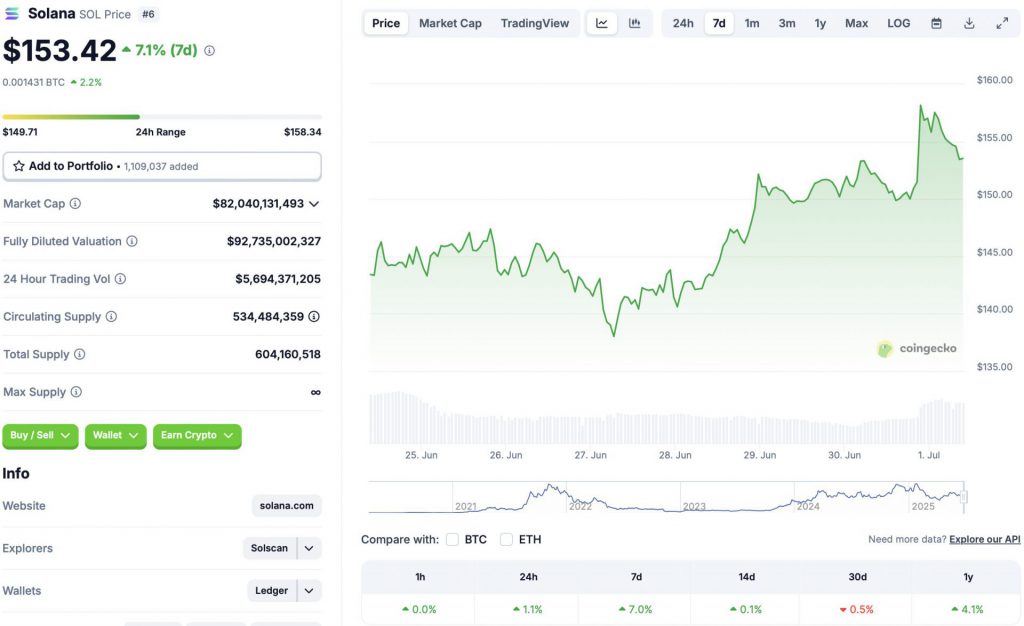Expand the Wallets chevron next to Ledger
Image resolution: width=1024 pixels, height=626 pixels.
click(309, 591)
